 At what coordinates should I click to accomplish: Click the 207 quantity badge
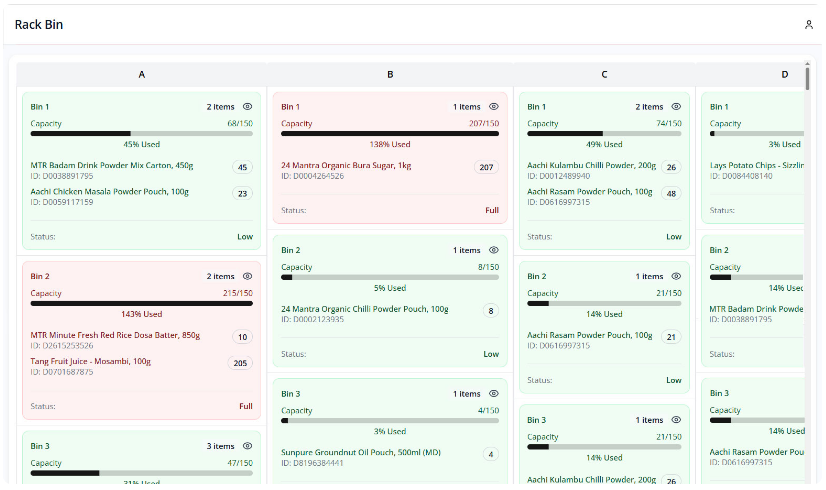[x=486, y=167]
